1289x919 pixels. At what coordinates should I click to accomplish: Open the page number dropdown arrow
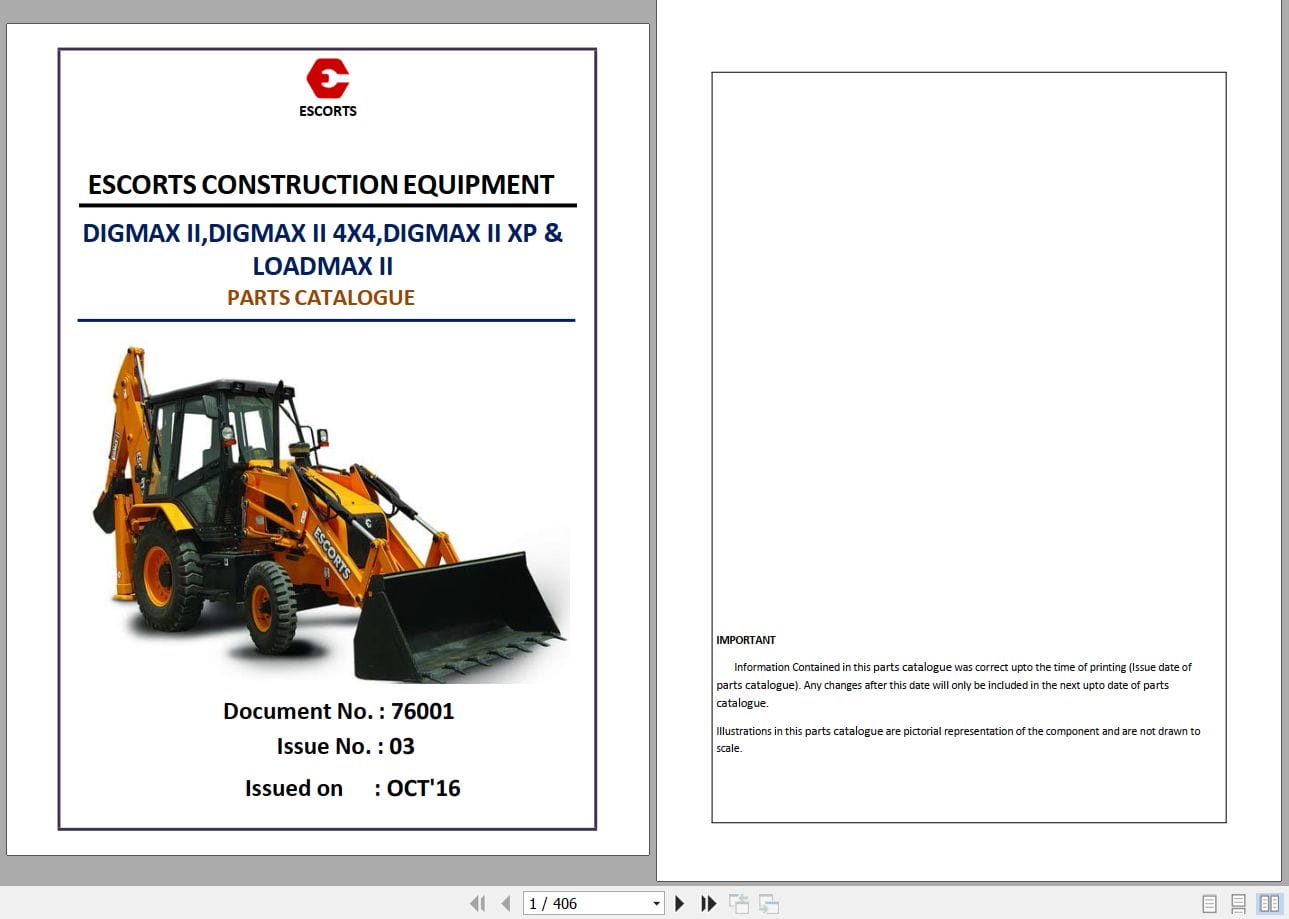click(657, 903)
